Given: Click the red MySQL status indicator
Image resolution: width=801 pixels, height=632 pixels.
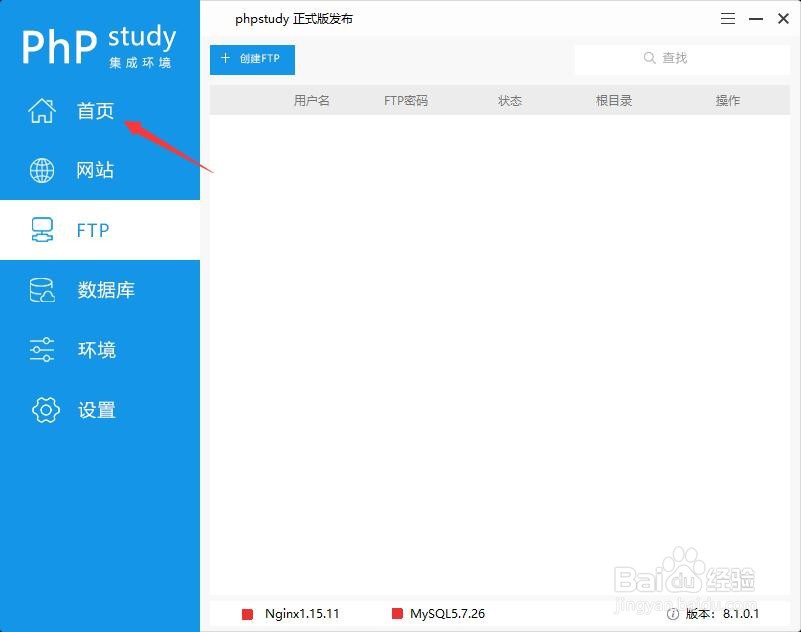Looking at the screenshot, I should [x=397, y=613].
